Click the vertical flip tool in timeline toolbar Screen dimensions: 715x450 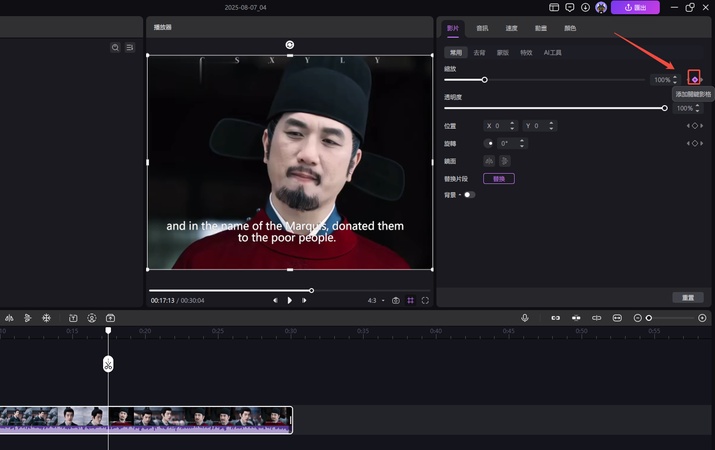tap(27, 318)
